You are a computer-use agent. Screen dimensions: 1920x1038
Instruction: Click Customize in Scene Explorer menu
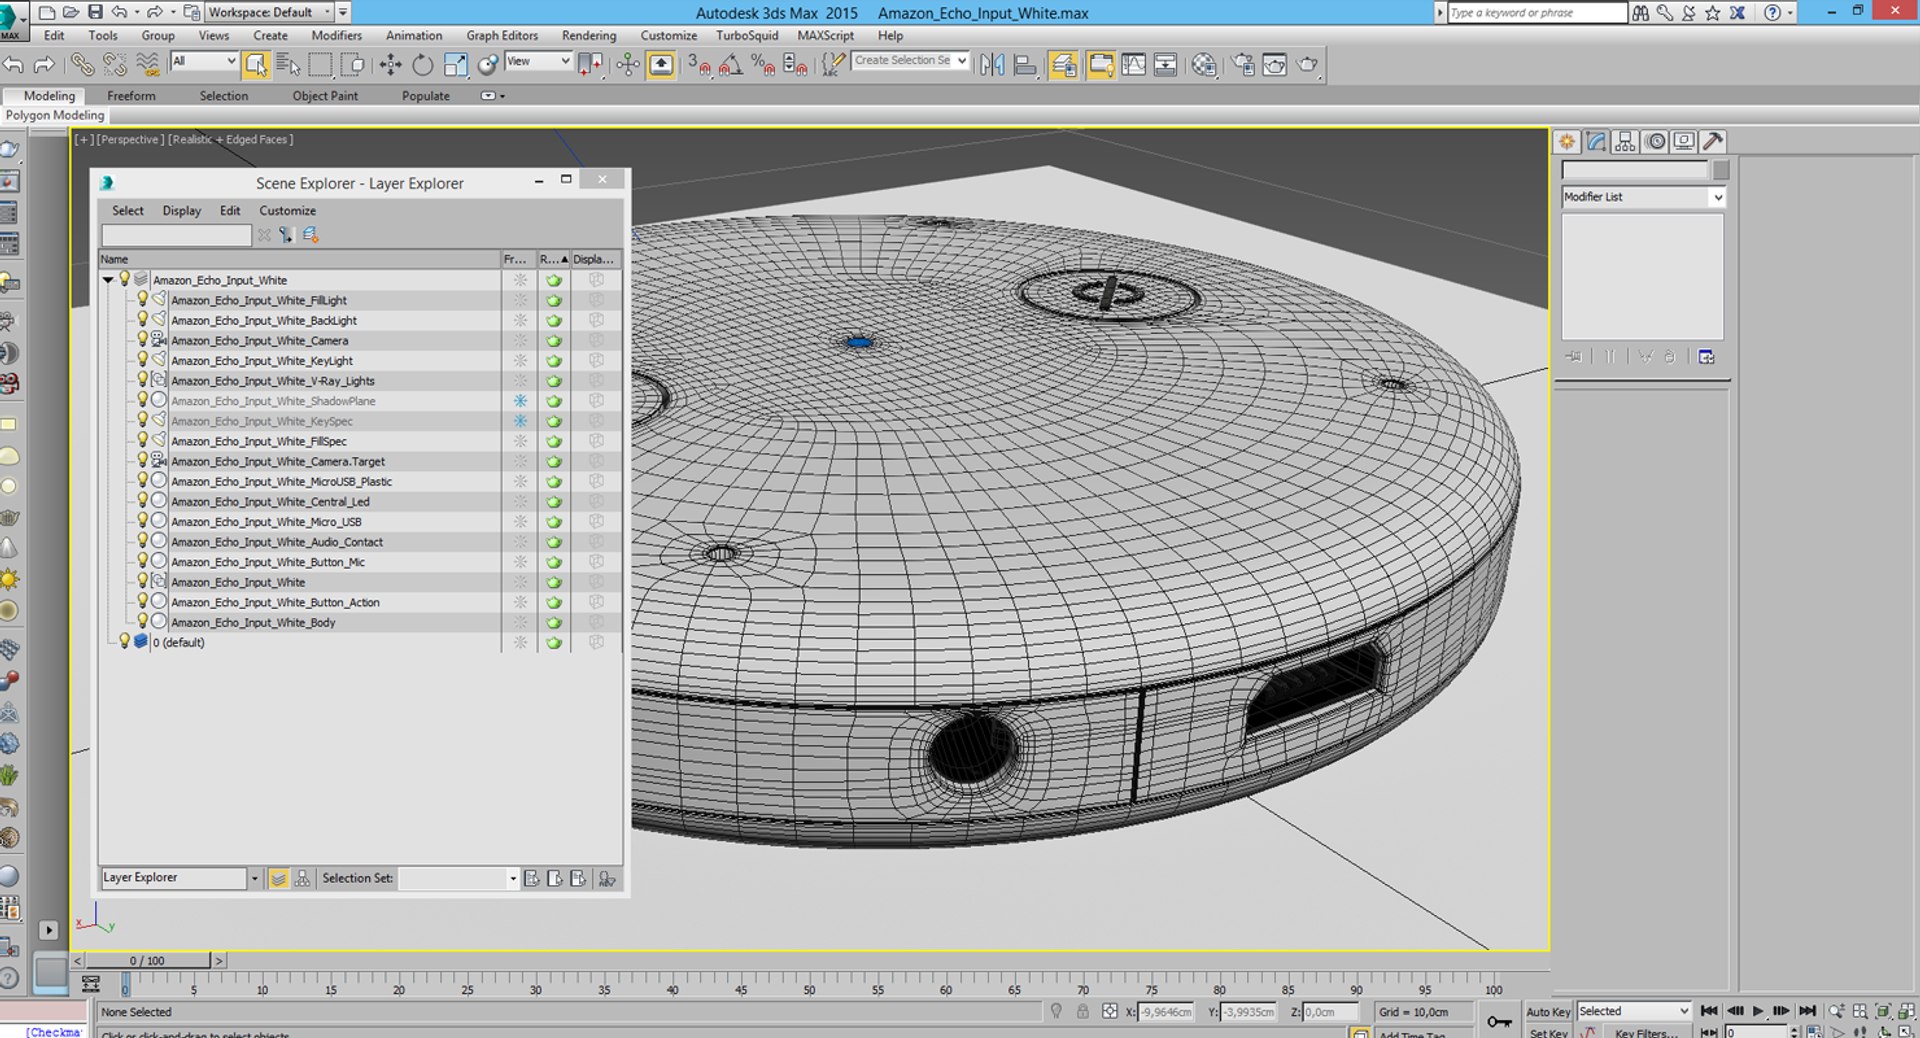[288, 211]
